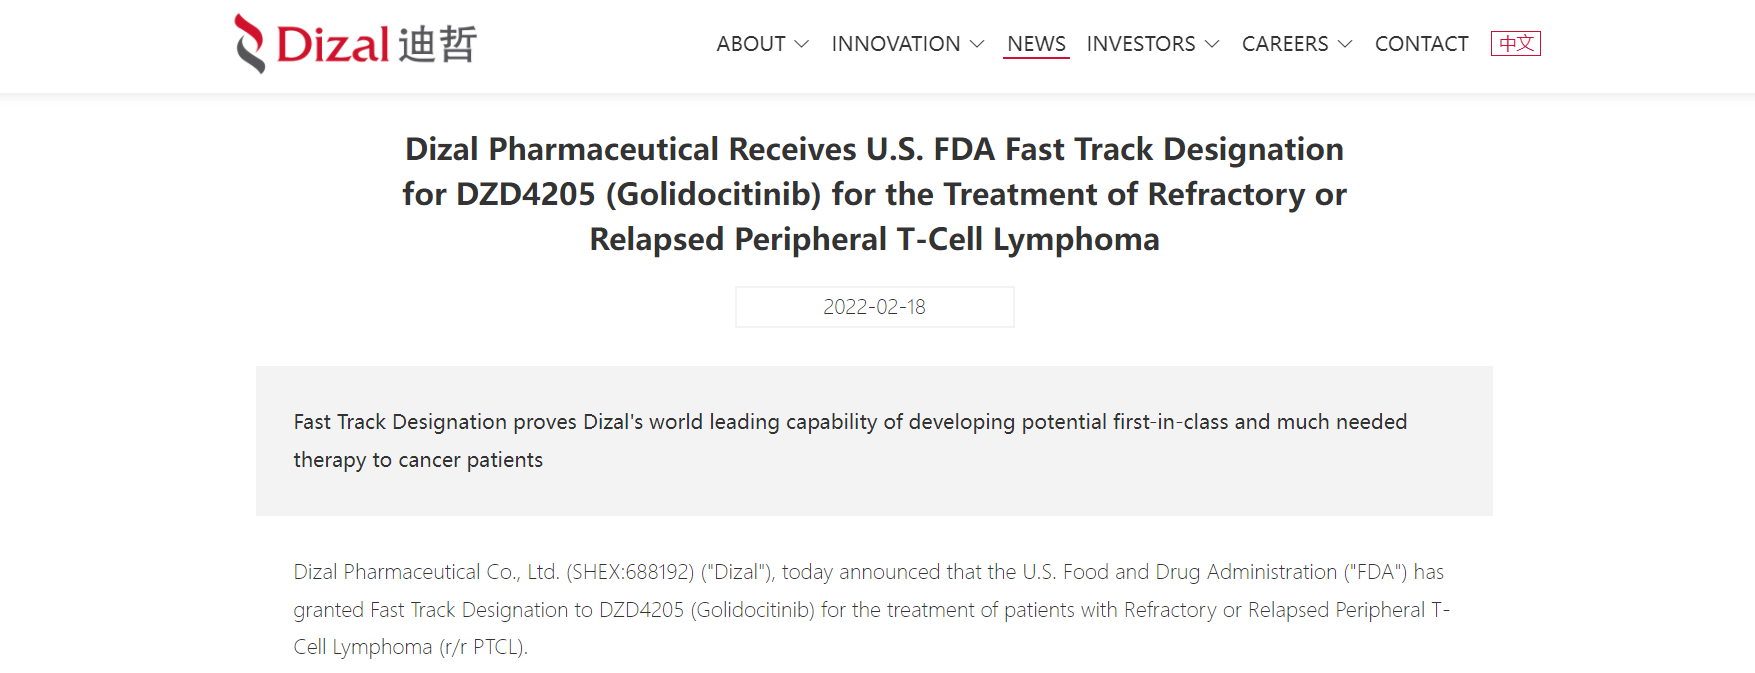Expand the CAREERS menu chevron
This screenshot has height=673, width=1755.
1345,44
